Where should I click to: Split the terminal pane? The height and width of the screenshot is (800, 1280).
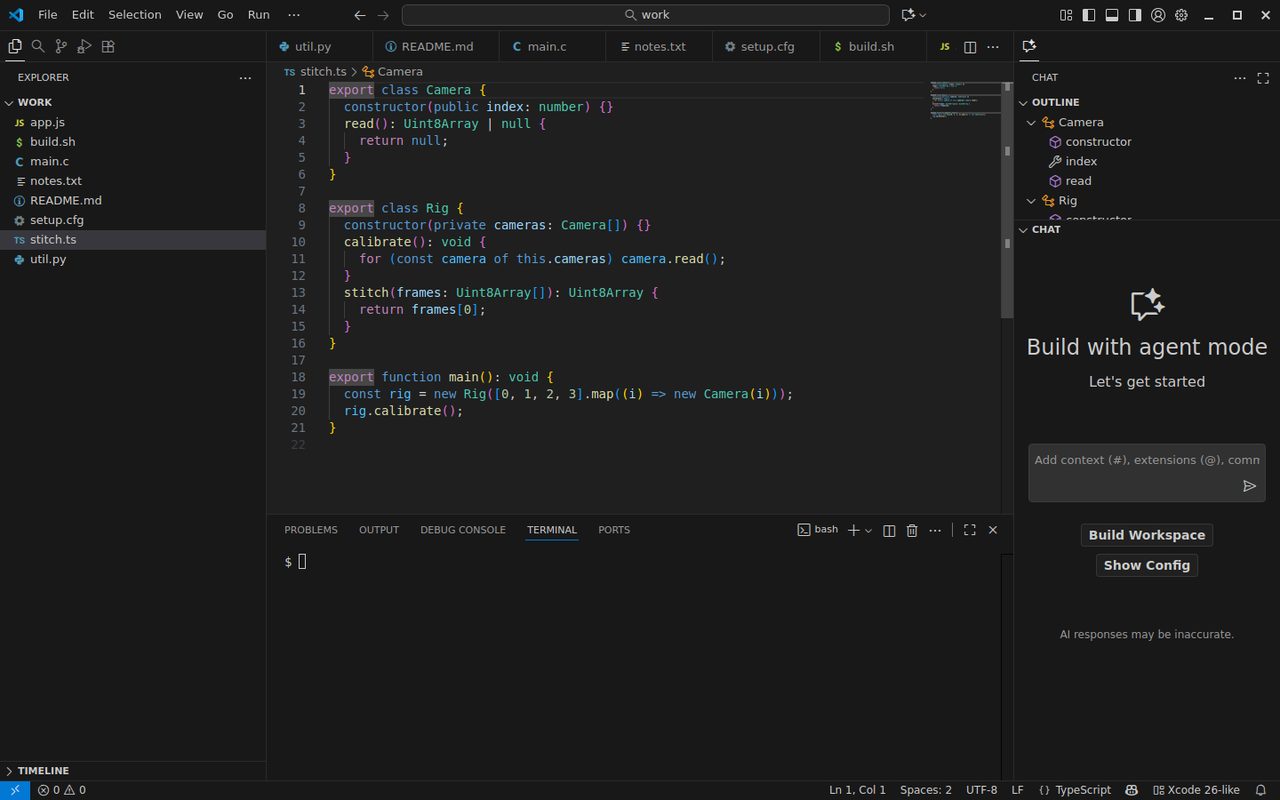pyautogui.click(x=889, y=530)
